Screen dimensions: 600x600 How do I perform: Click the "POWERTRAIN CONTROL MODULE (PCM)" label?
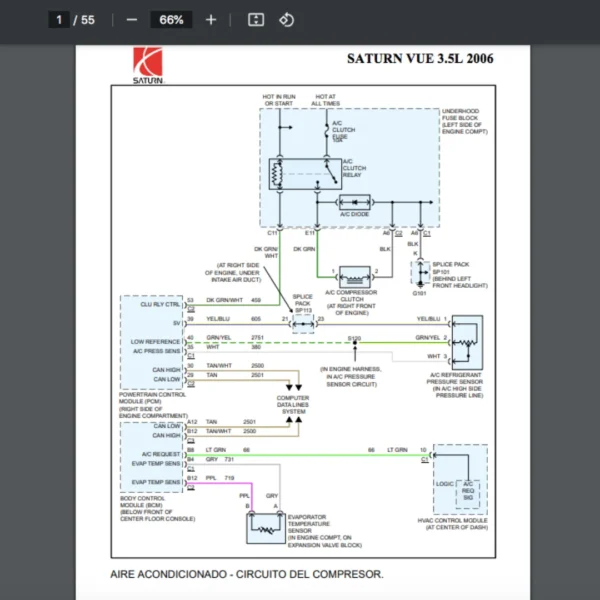(x=152, y=398)
